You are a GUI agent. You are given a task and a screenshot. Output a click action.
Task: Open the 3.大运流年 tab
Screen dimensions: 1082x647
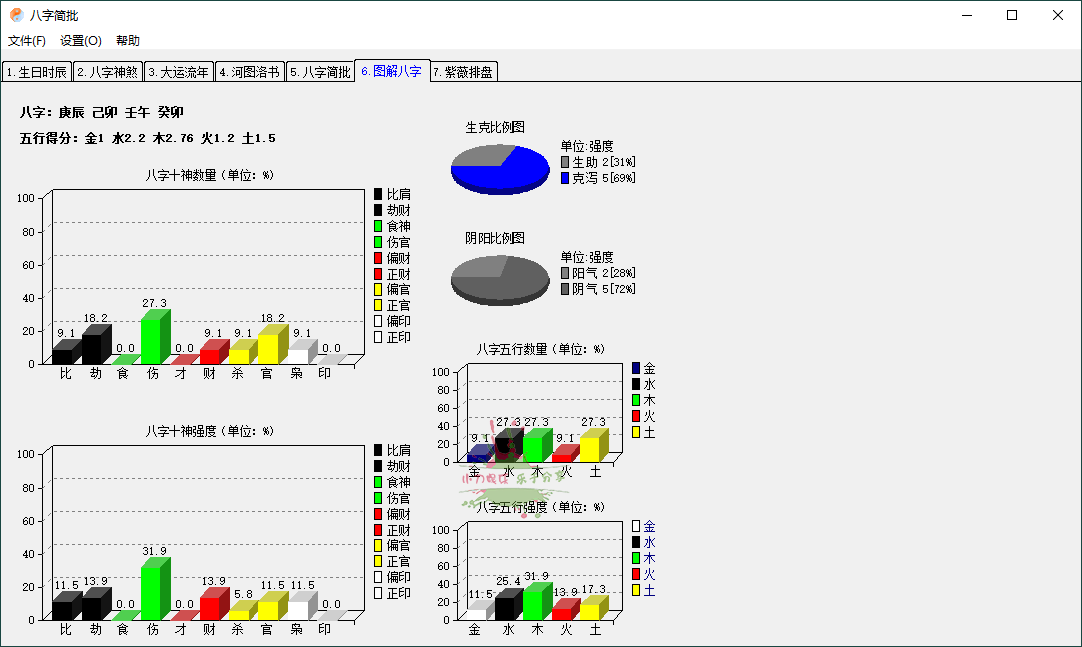[178, 72]
